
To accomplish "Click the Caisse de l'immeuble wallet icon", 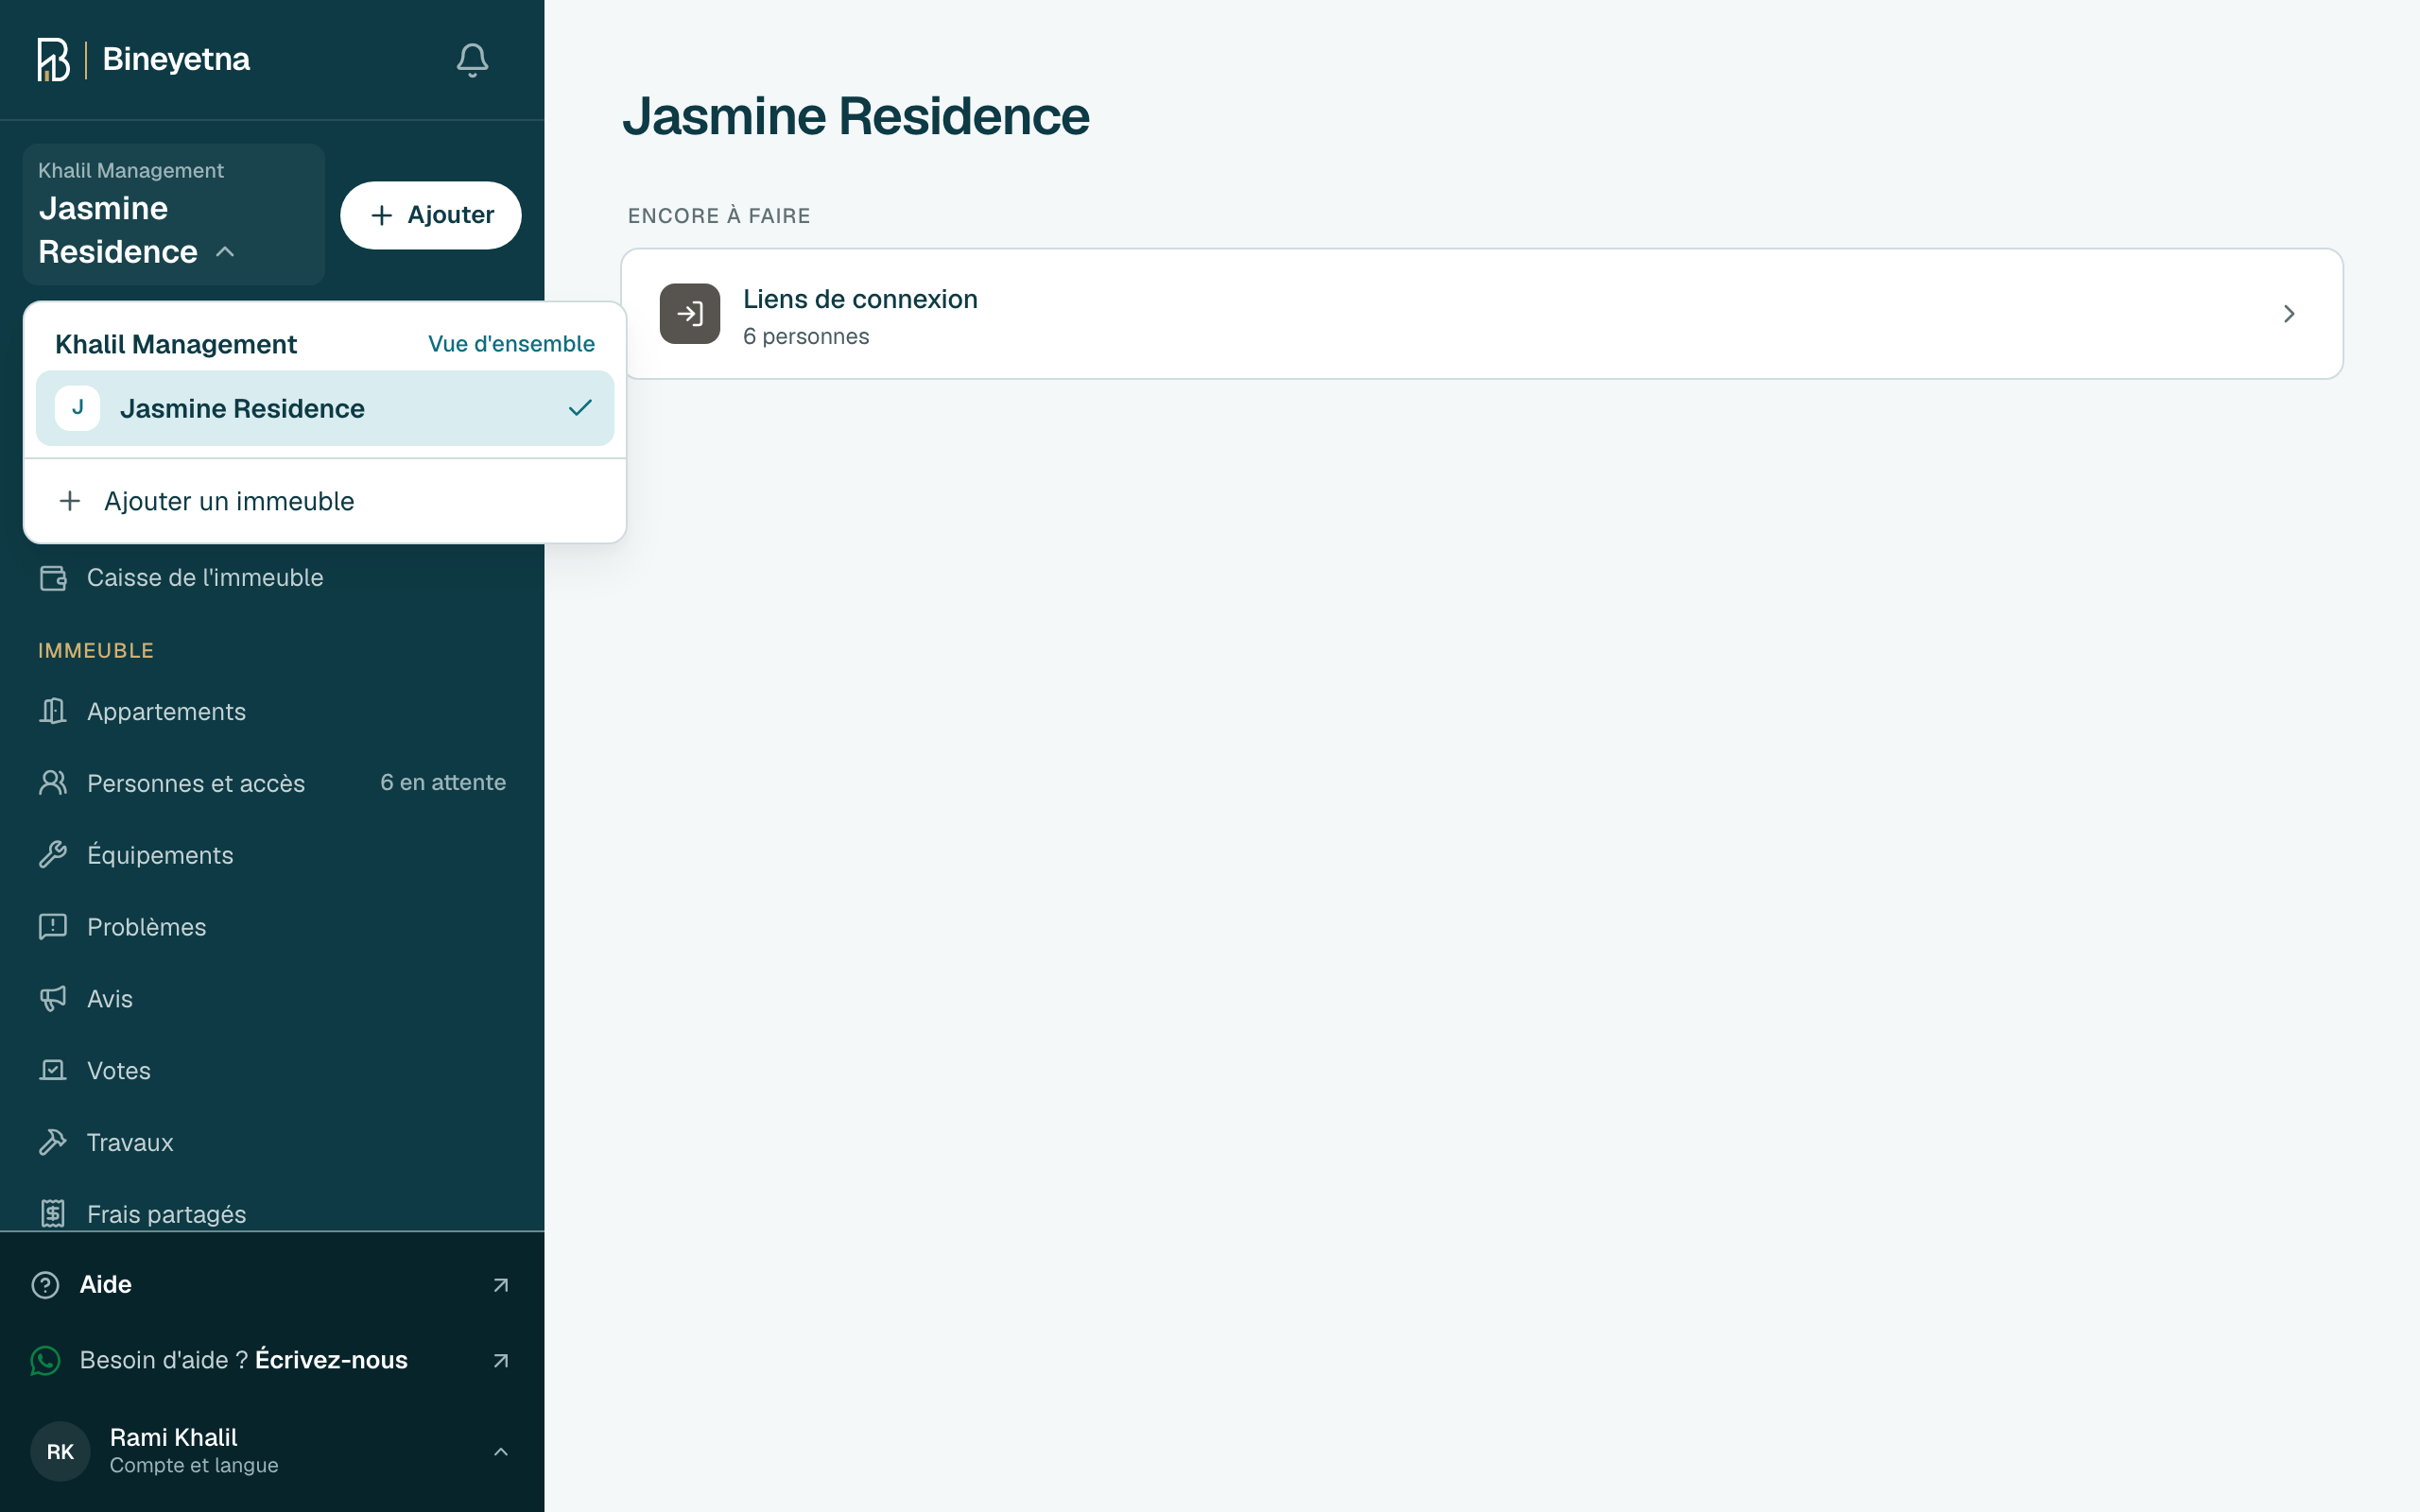I will [53, 578].
